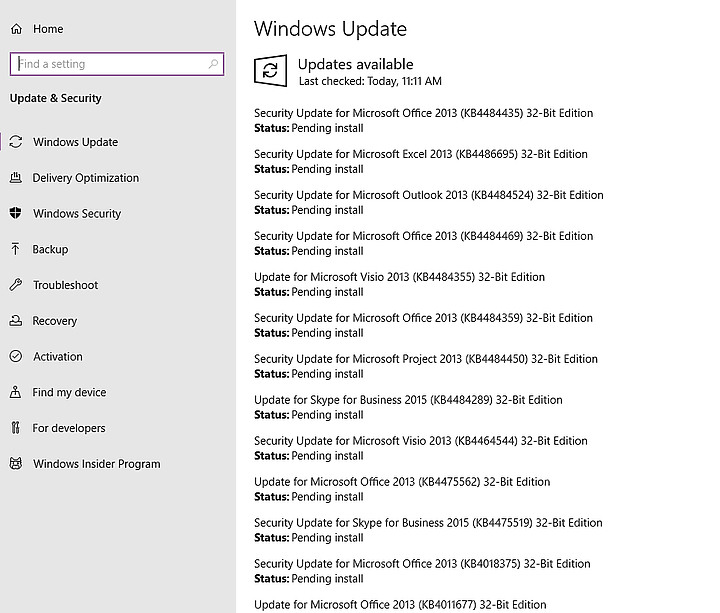Click the Backup upward arrow icon

point(16,249)
